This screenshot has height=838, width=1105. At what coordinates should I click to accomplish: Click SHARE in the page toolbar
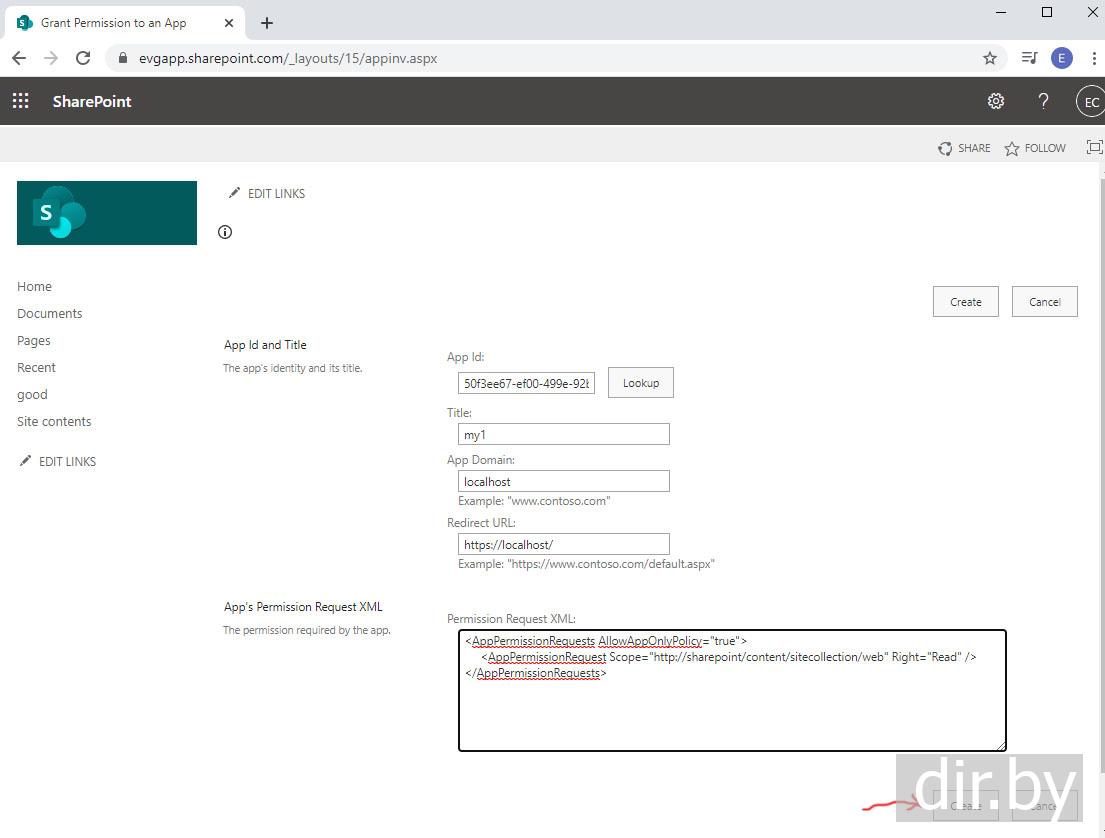(x=964, y=148)
